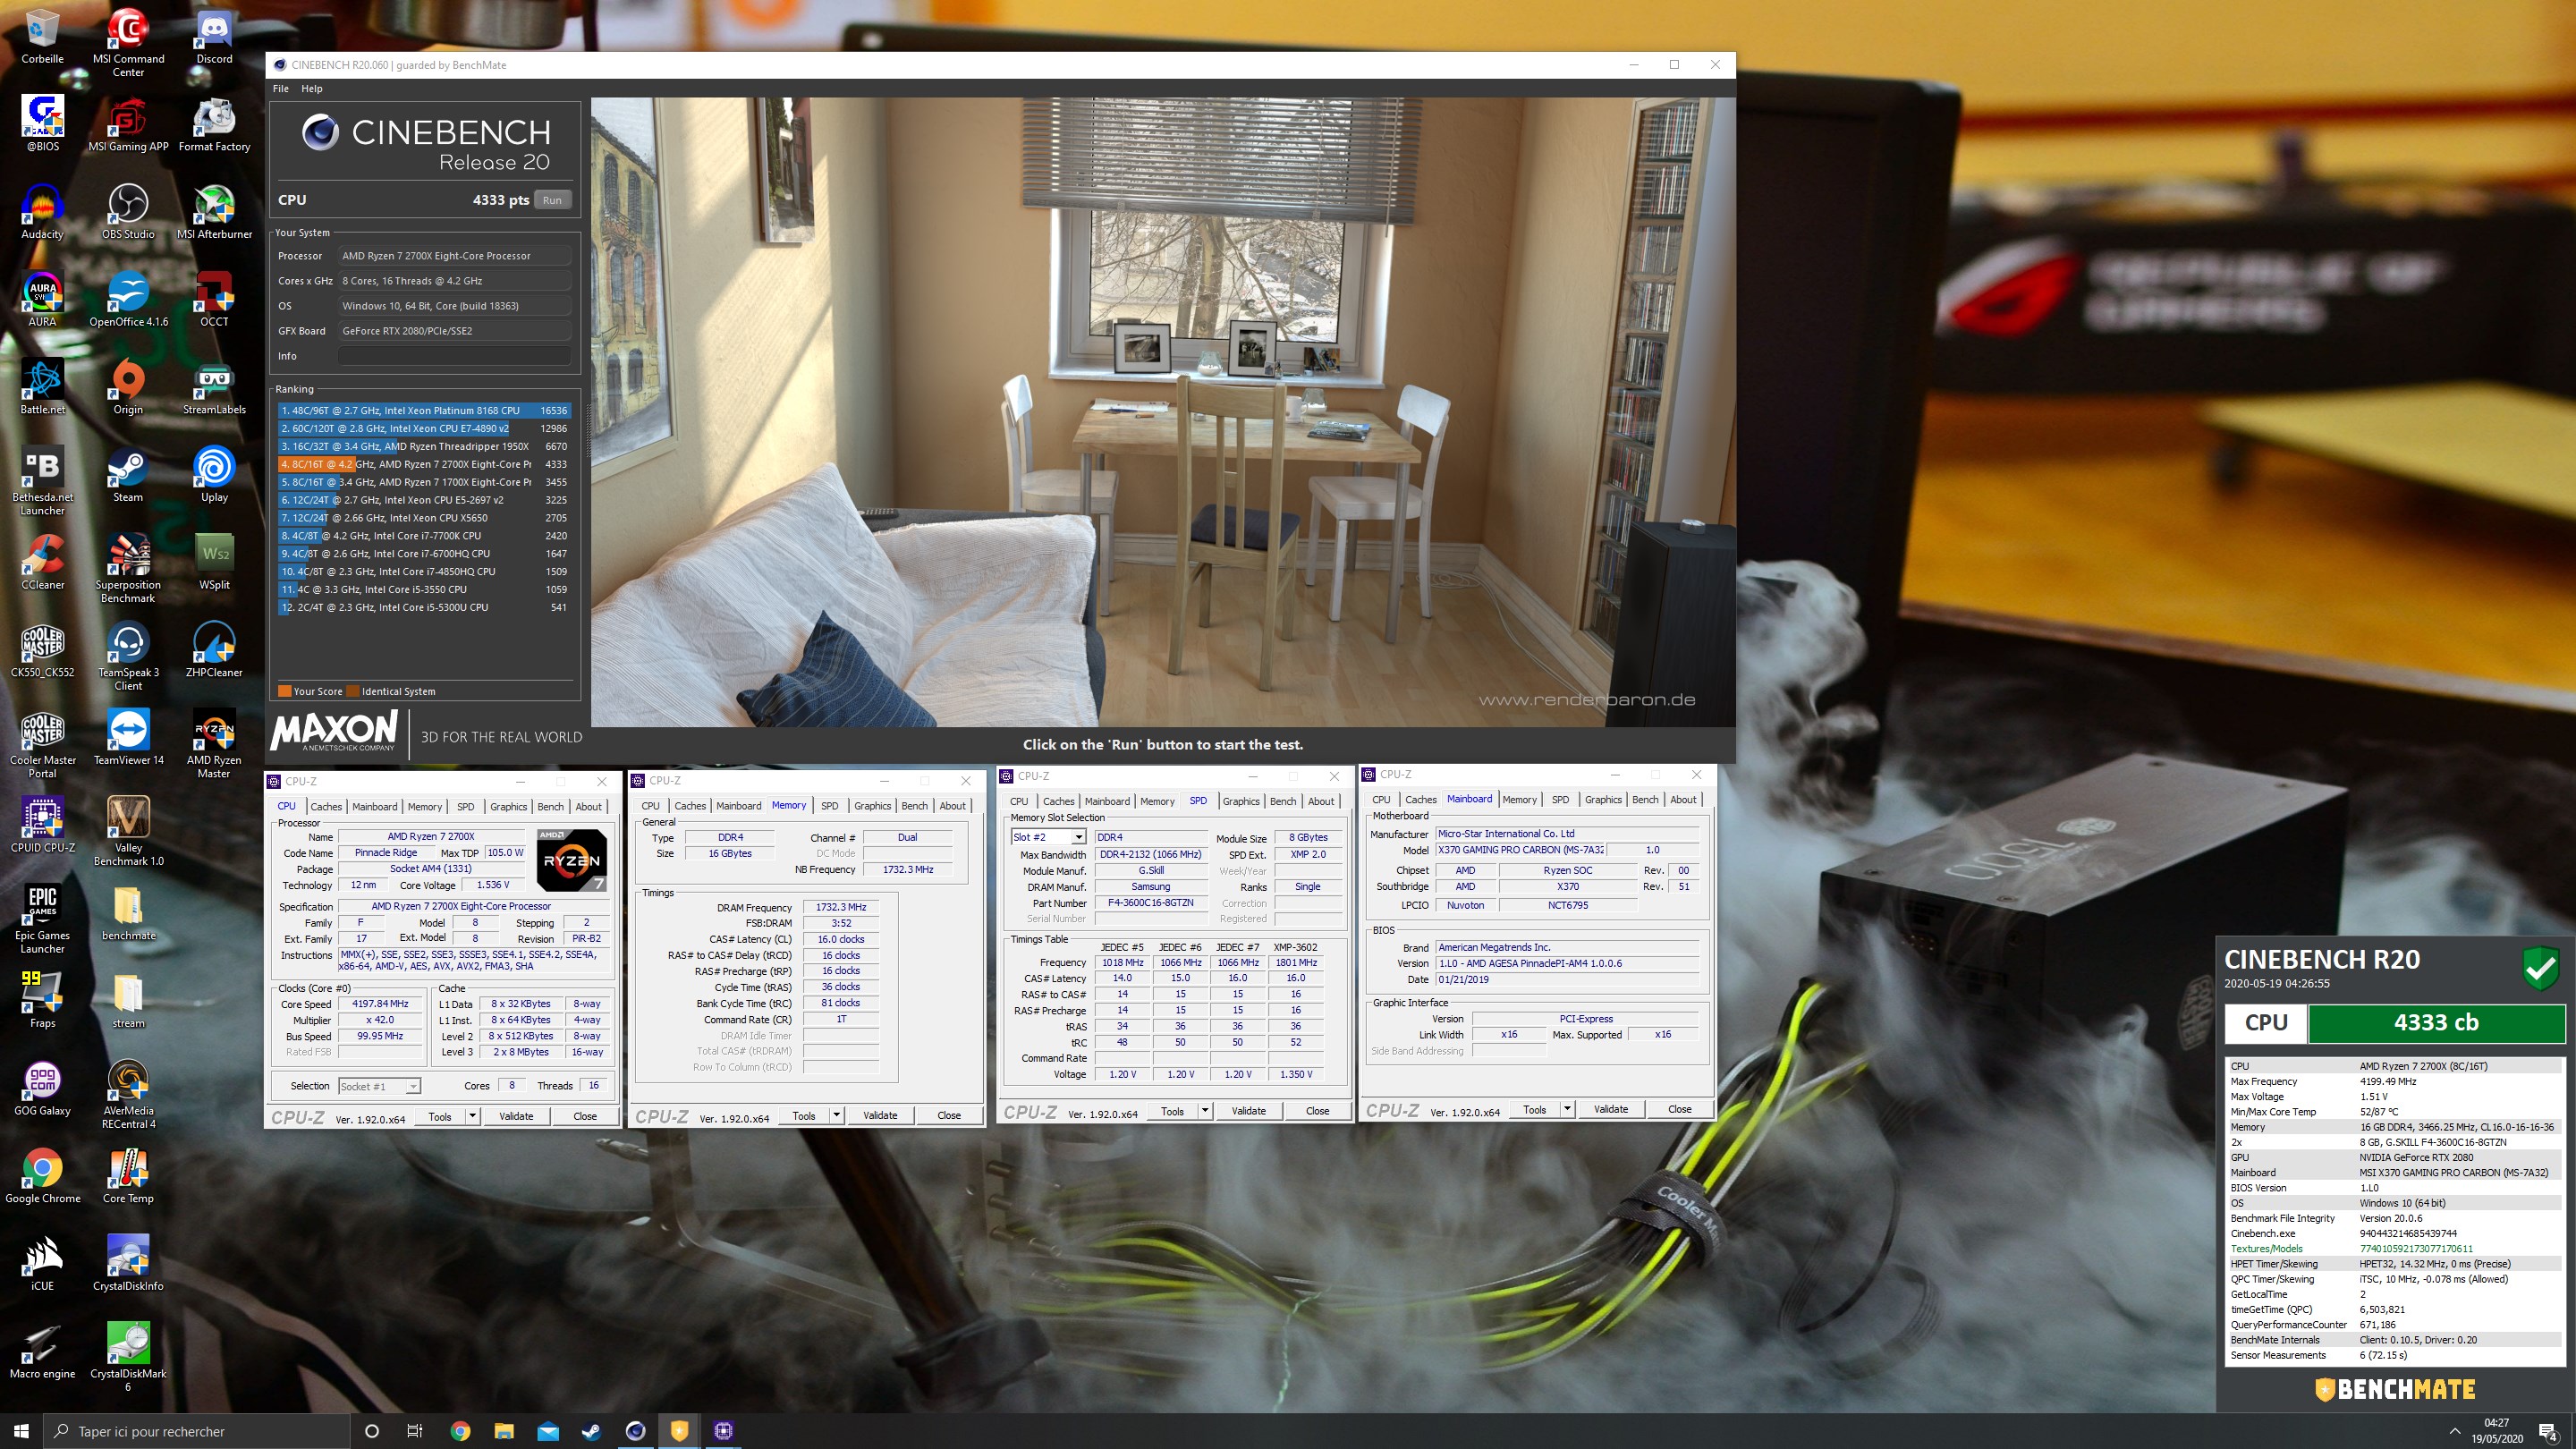2576x1449 pixels.
Task: Click Close button in CPU-Z Memory window
Action: pos(949,1115)
